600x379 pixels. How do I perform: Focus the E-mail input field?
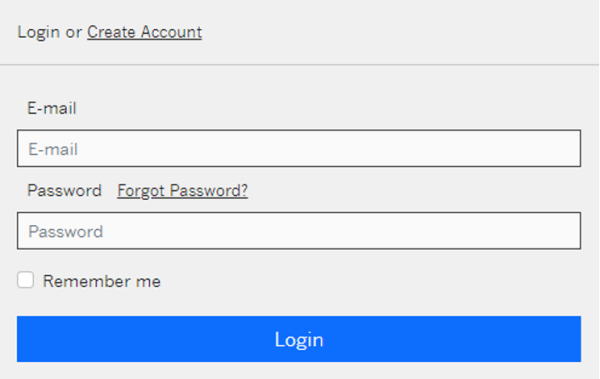click(299, 149)
